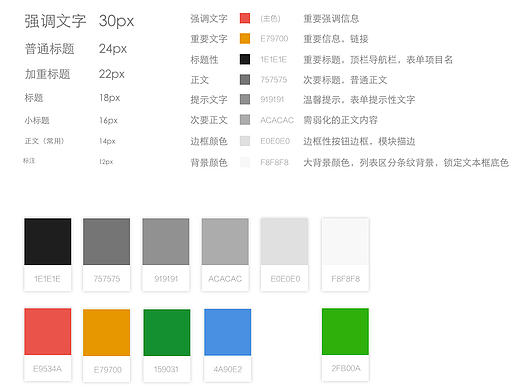Click the '(主色)' text
This screenshot has height=390, width=520.
(270, 19)
